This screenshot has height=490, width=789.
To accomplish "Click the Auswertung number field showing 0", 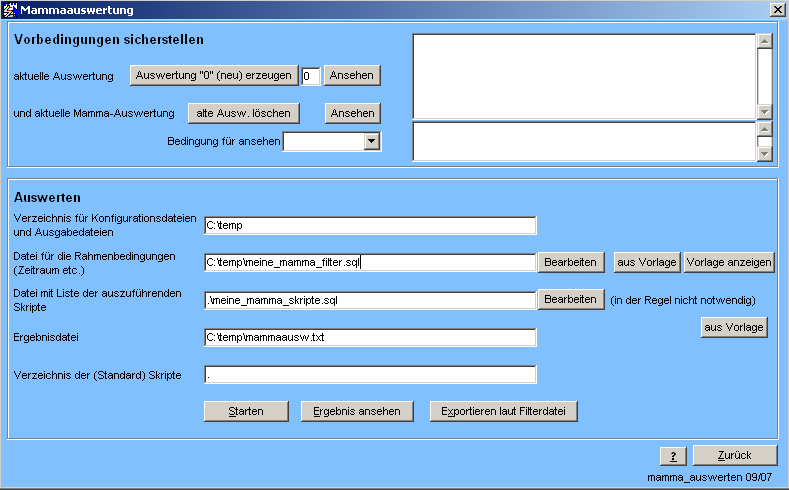I will point(310,76).
